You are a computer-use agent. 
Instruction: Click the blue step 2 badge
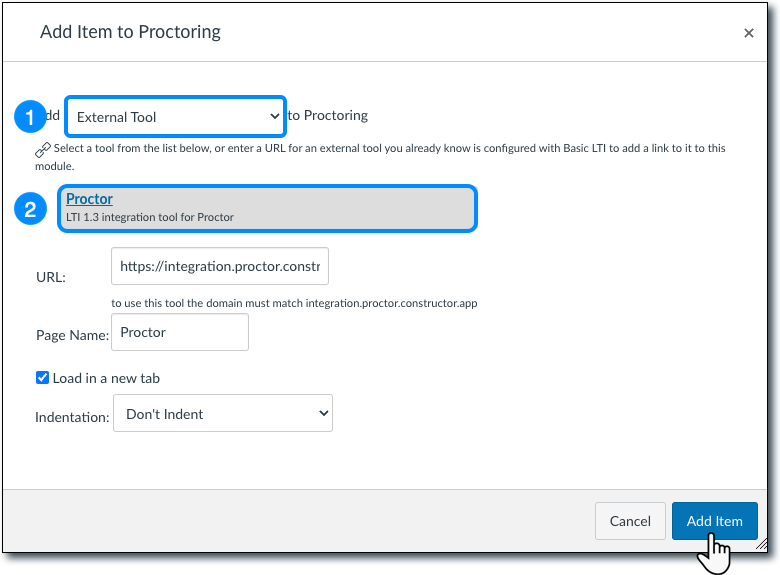pyautogui.click(x=30, y=209)
